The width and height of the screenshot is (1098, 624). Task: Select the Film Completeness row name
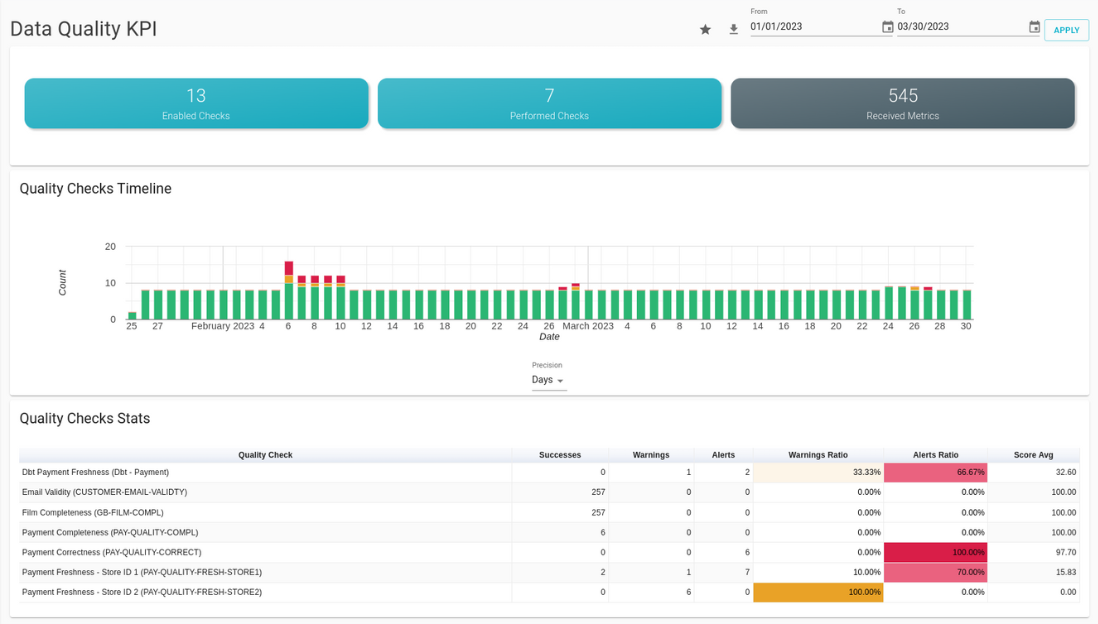(92, 513)
